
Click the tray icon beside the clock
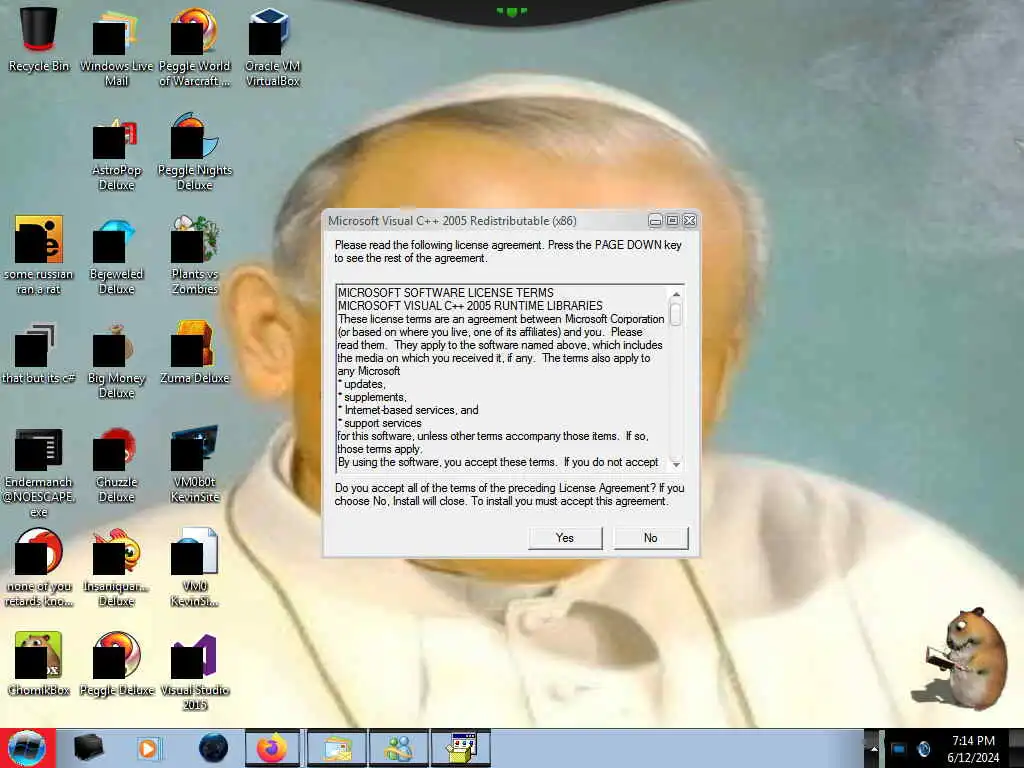[923, 748]
